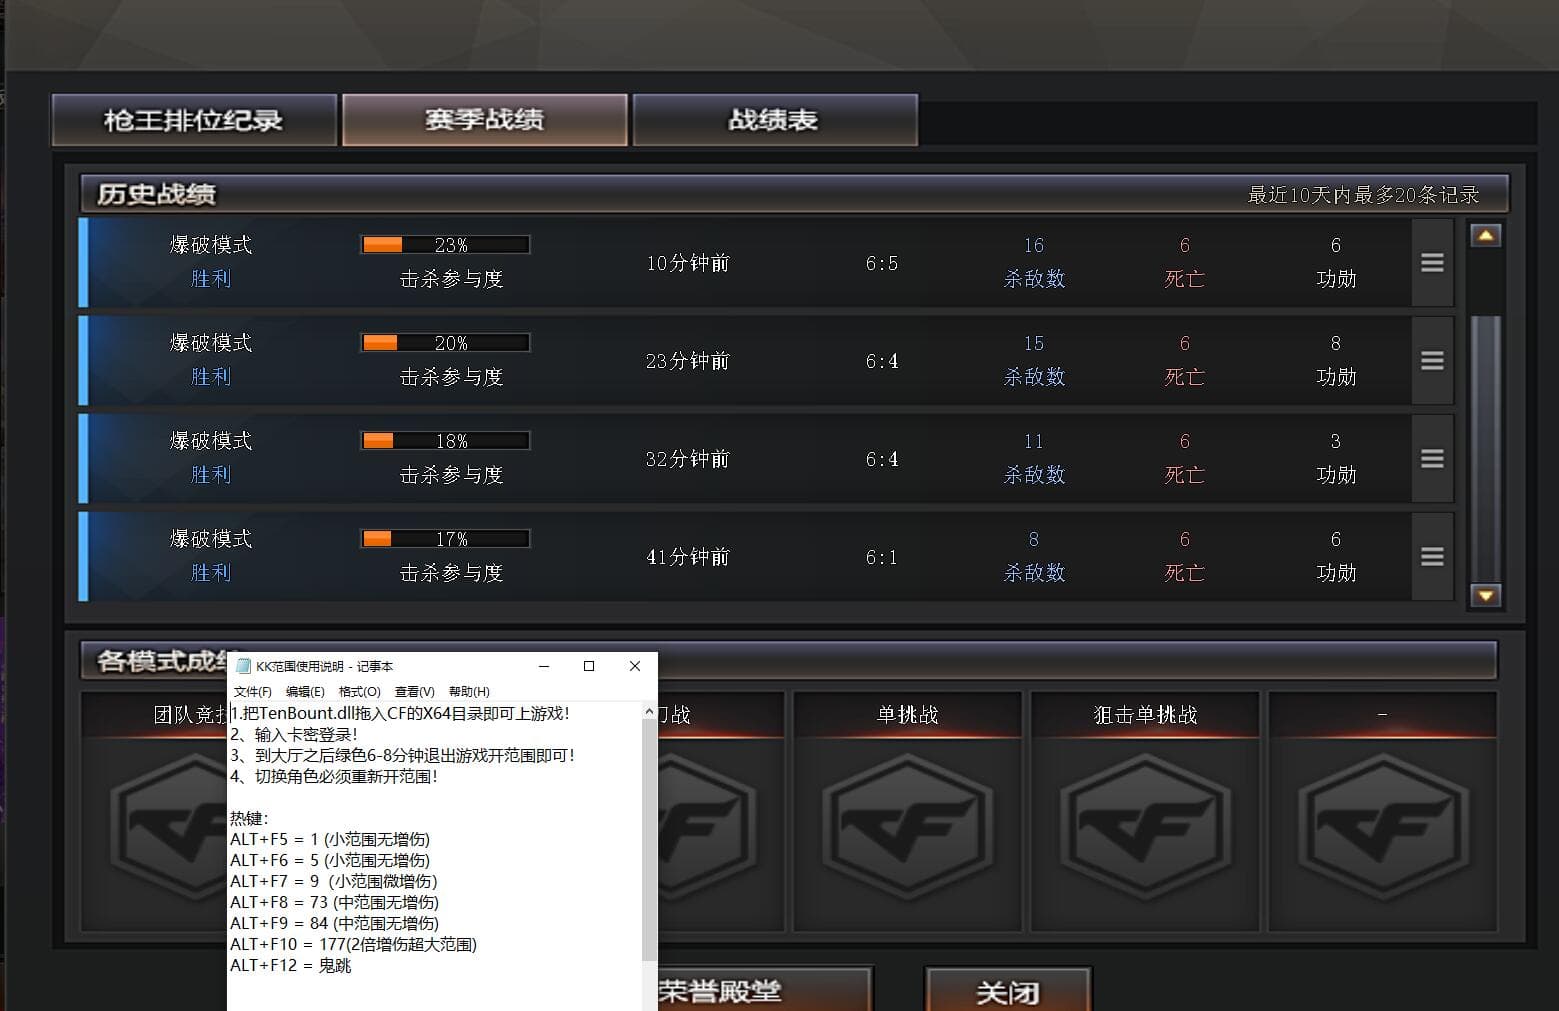
Task: Open the 枪王排位纪录 tab
Action: coord(194,120)
